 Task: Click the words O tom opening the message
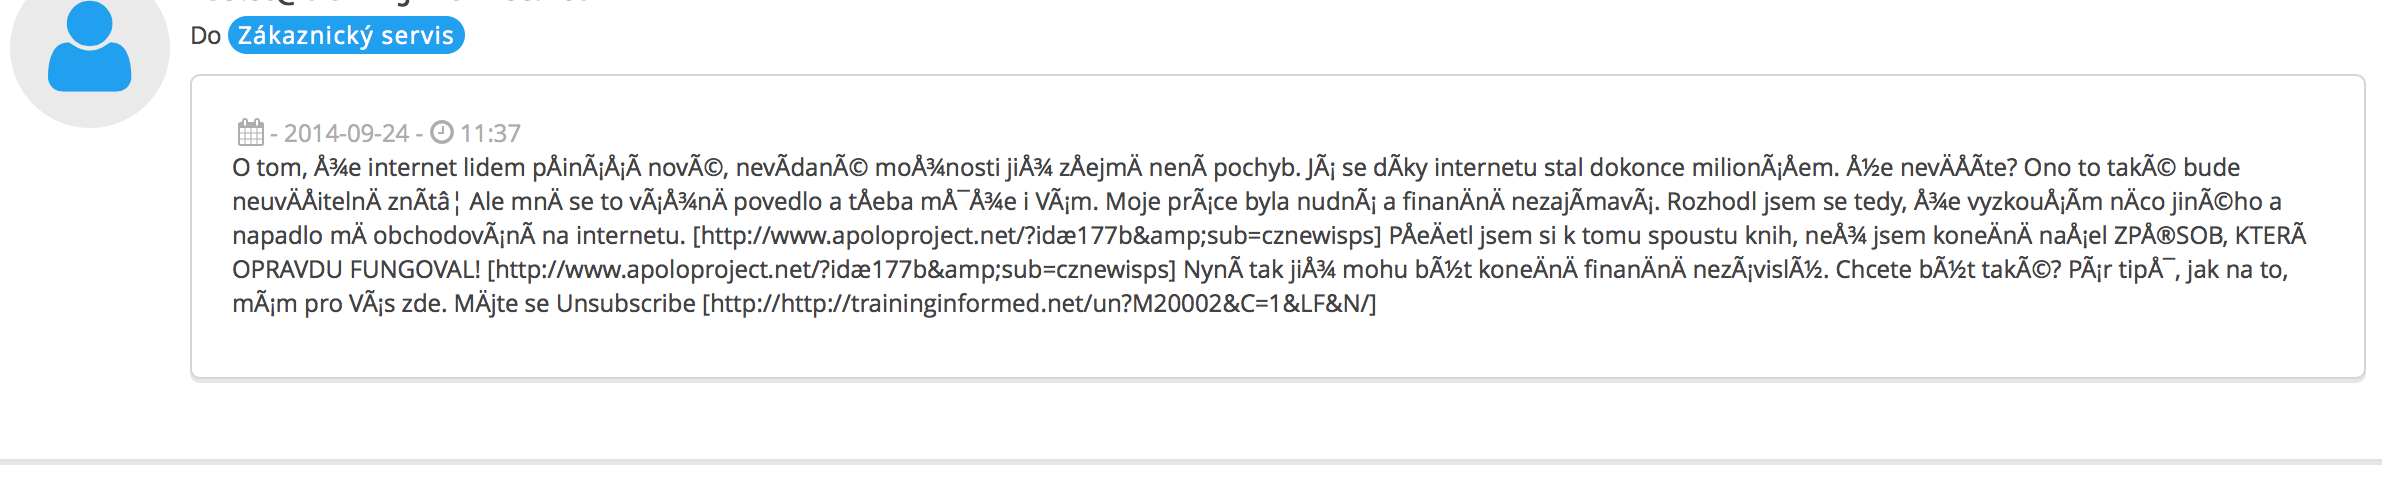point(268,167)
